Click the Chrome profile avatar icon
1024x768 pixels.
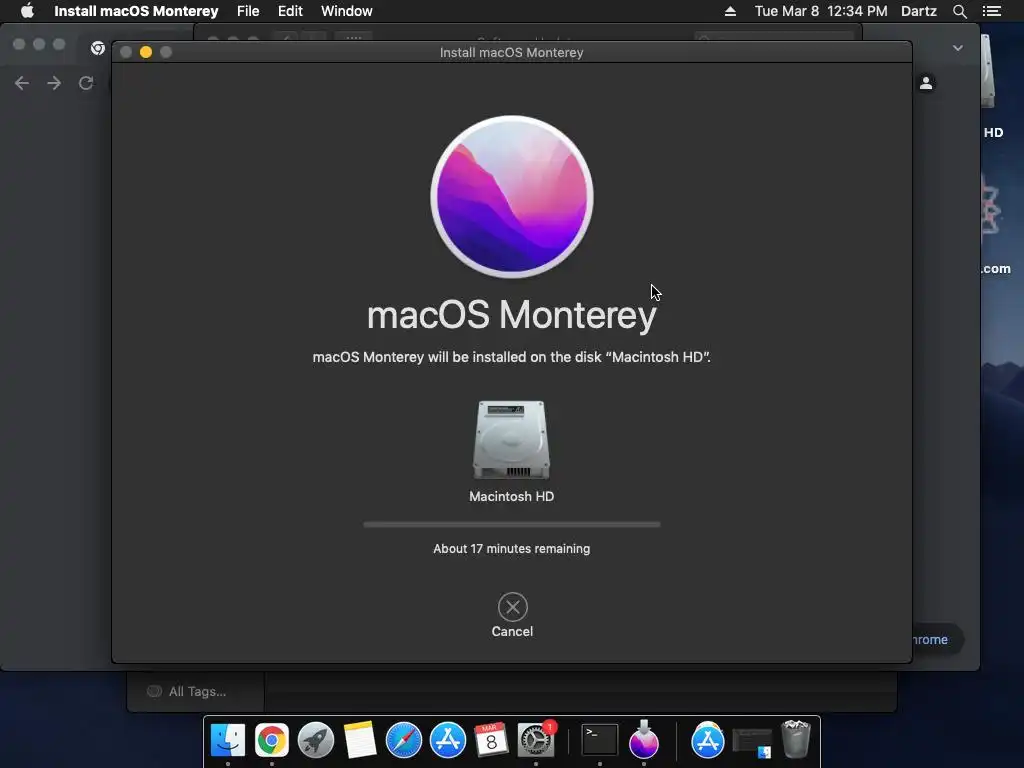click(x=926, y=83)
